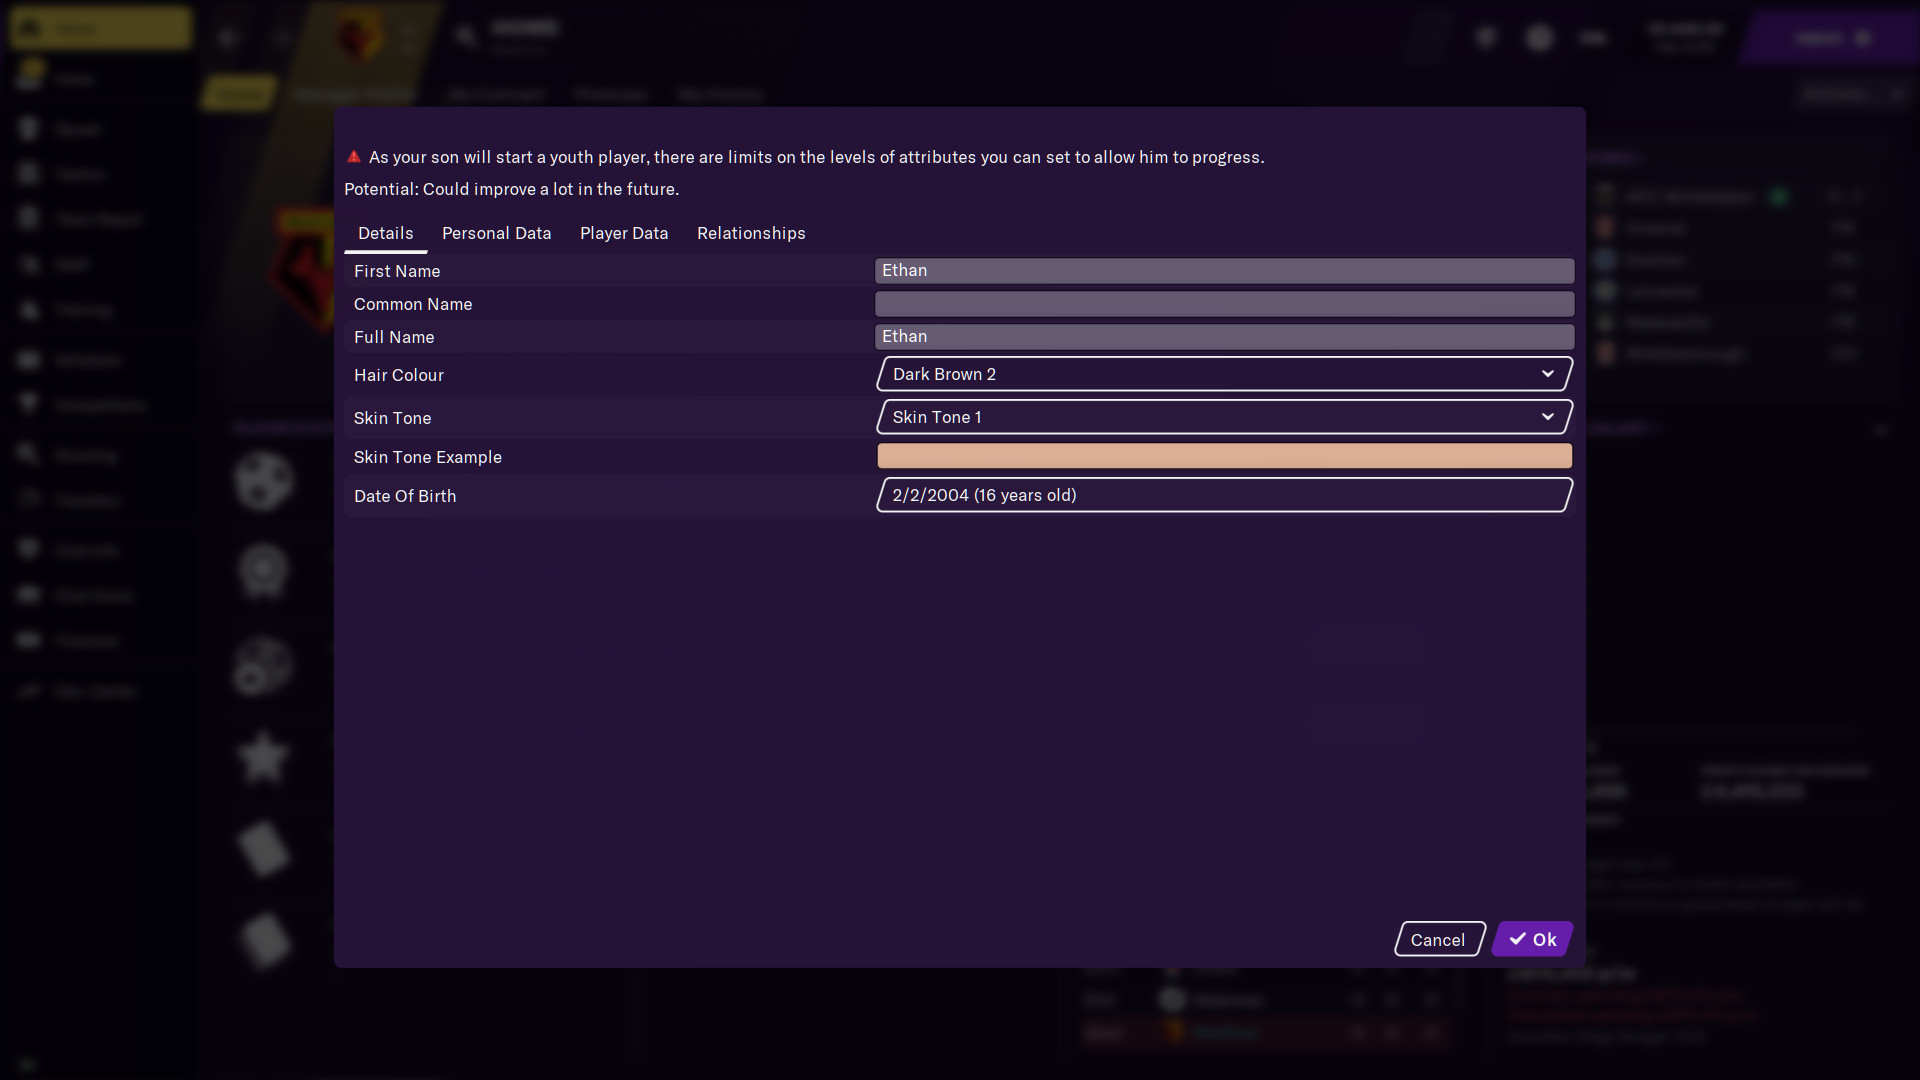
Task: Click the Hair Colour chevron arrow
Action: 1547,374
